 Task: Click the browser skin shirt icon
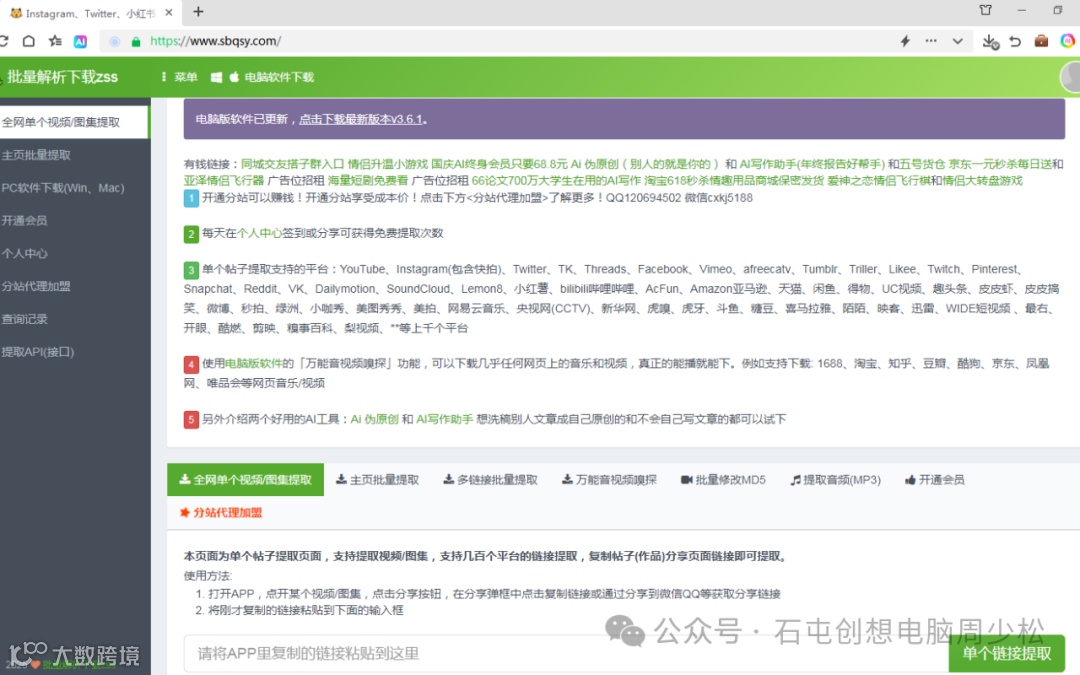point(986,10)
